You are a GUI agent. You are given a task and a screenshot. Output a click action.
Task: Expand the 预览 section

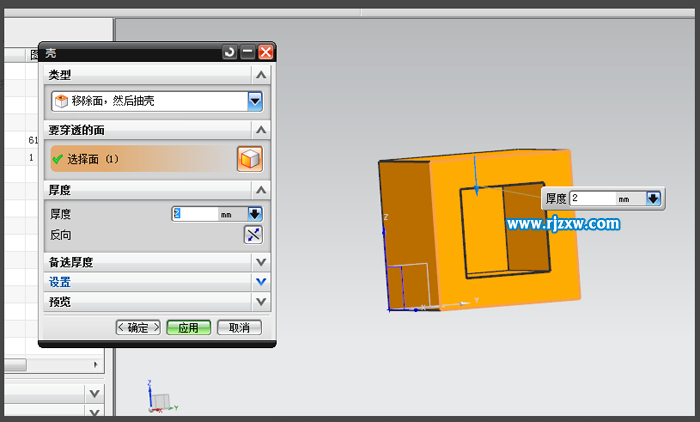(x=261, y=301)
